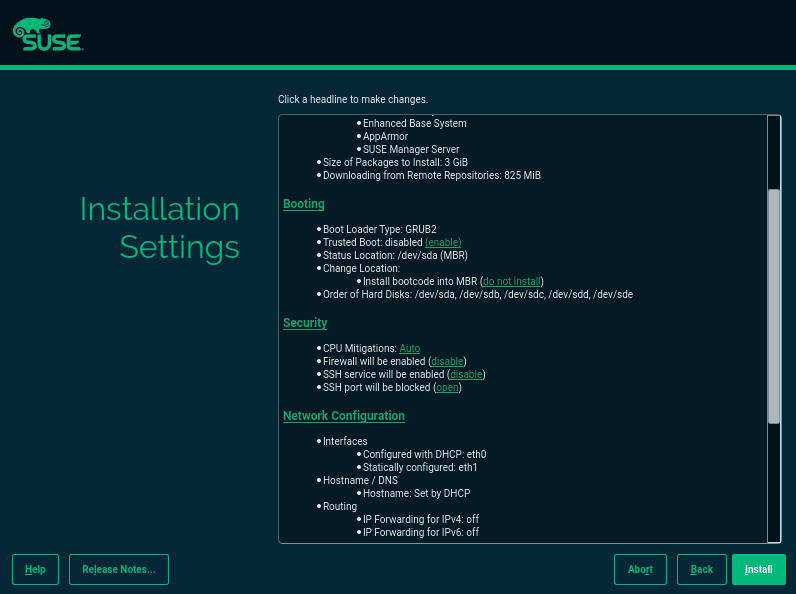Click the 'Routing' list item

[340, 507]
